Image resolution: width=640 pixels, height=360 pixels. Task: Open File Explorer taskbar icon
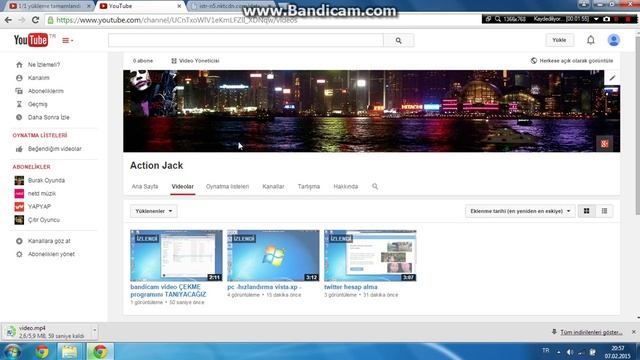(70, 351)
